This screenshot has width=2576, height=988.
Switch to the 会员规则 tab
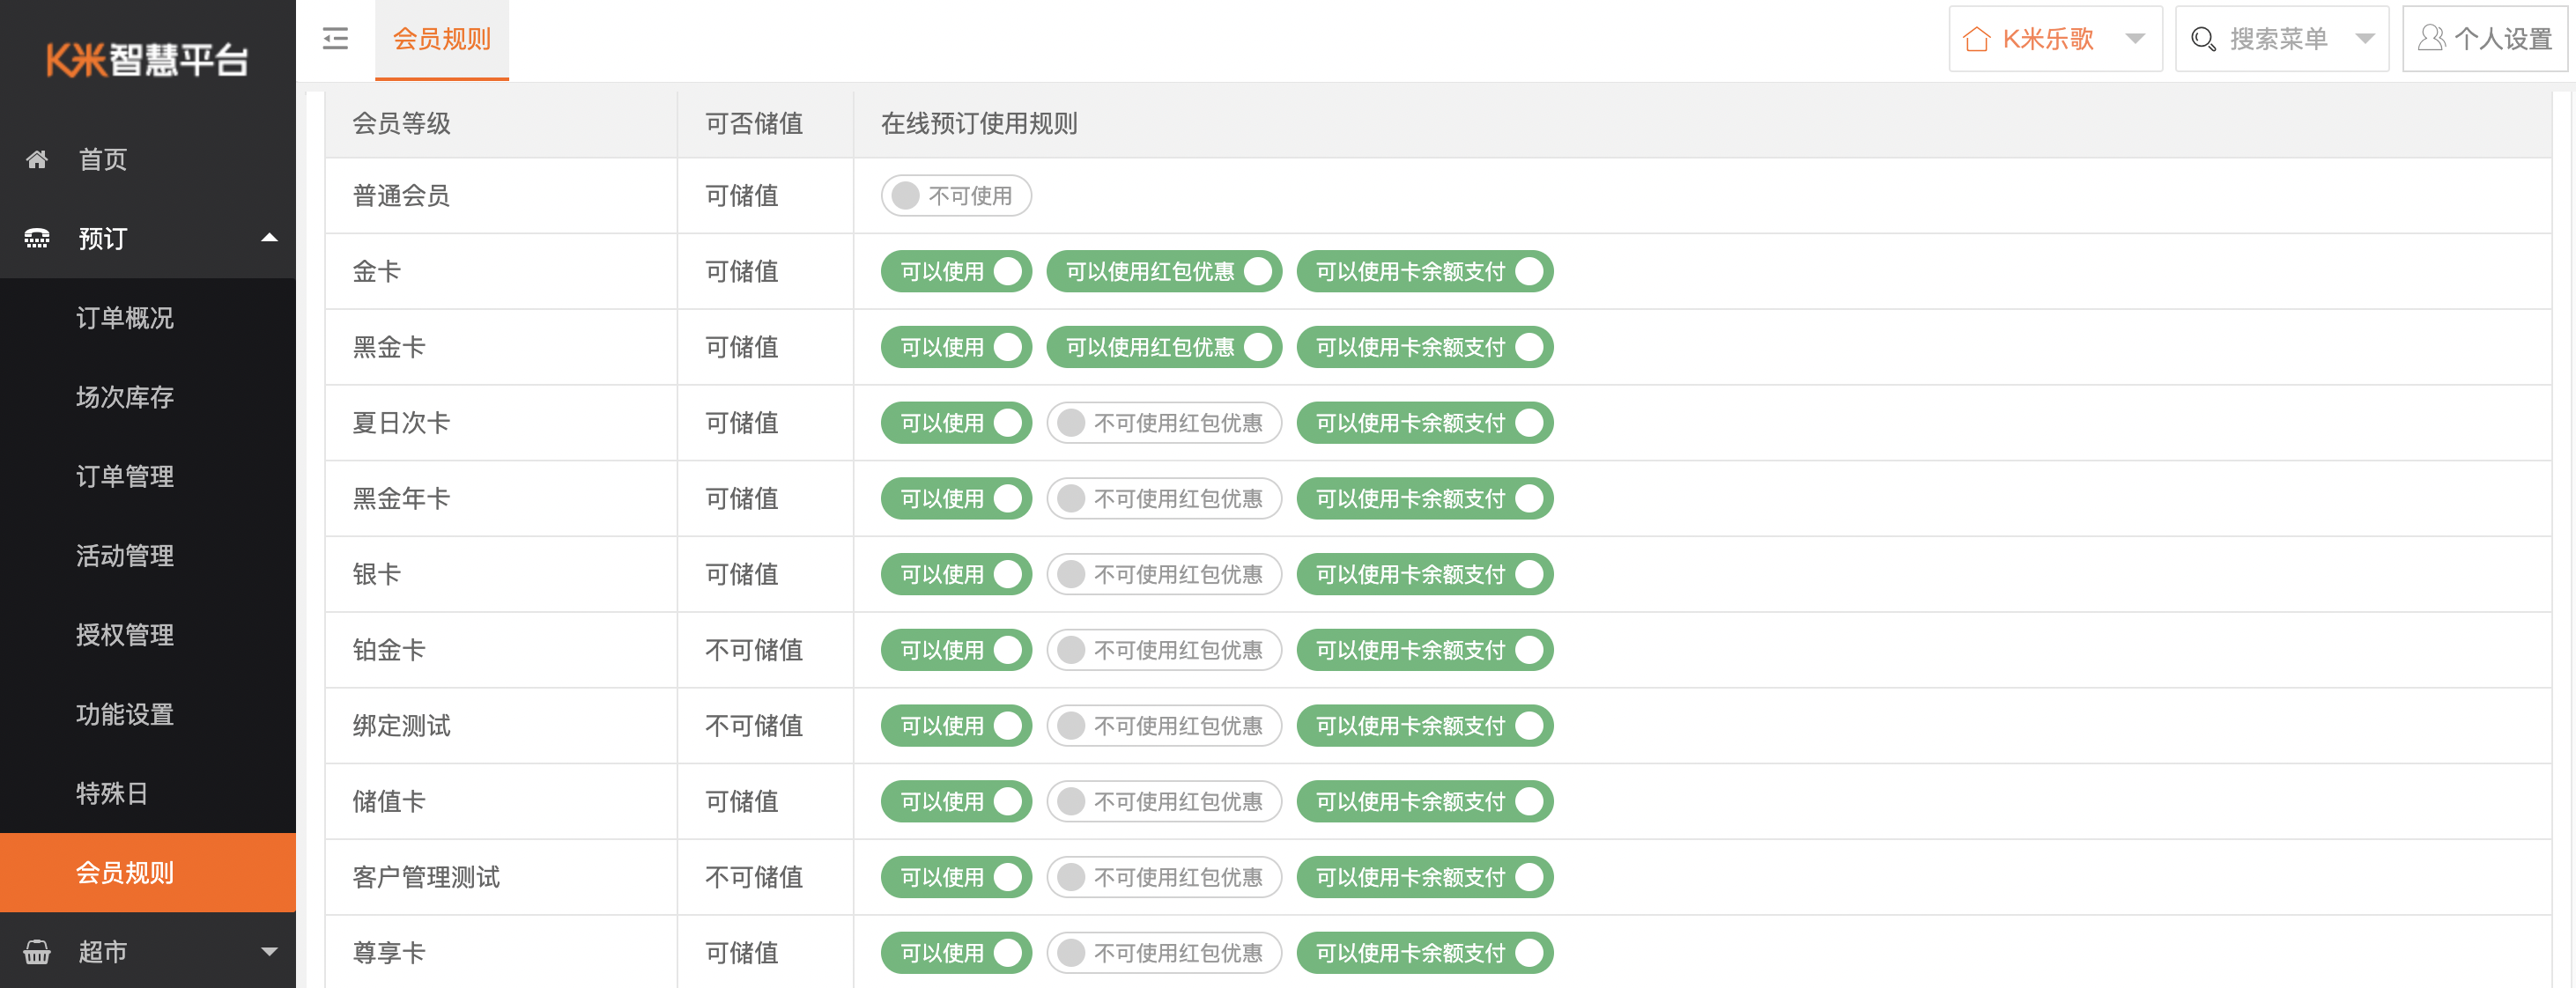pyautogui.click(x=441, y=39)
